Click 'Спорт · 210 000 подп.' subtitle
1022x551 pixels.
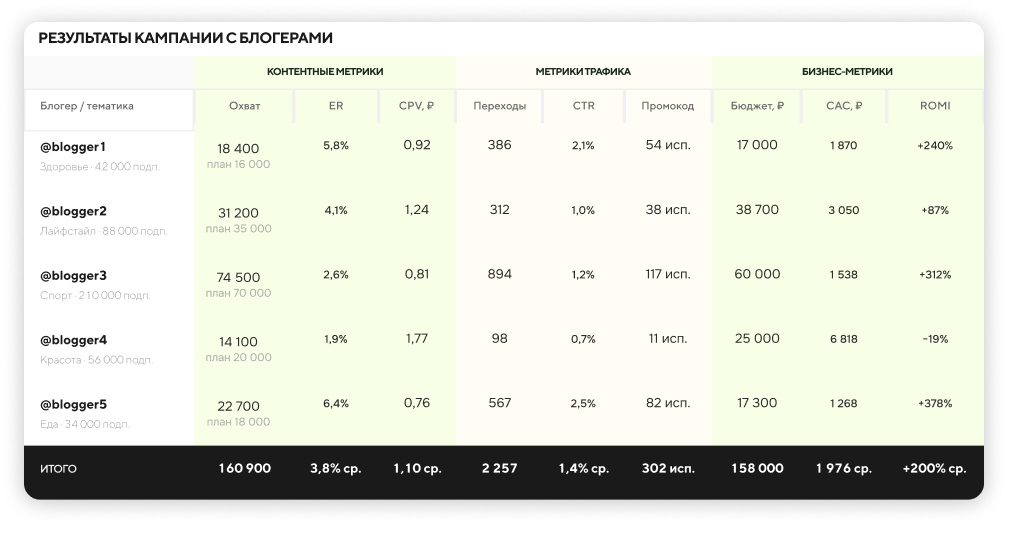95,295
